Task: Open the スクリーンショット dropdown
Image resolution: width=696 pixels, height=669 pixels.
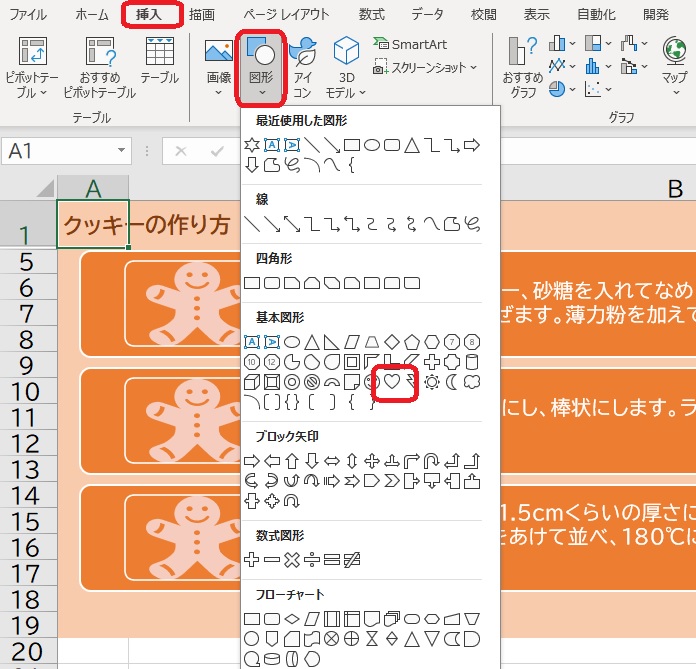Action: point(426,67)
